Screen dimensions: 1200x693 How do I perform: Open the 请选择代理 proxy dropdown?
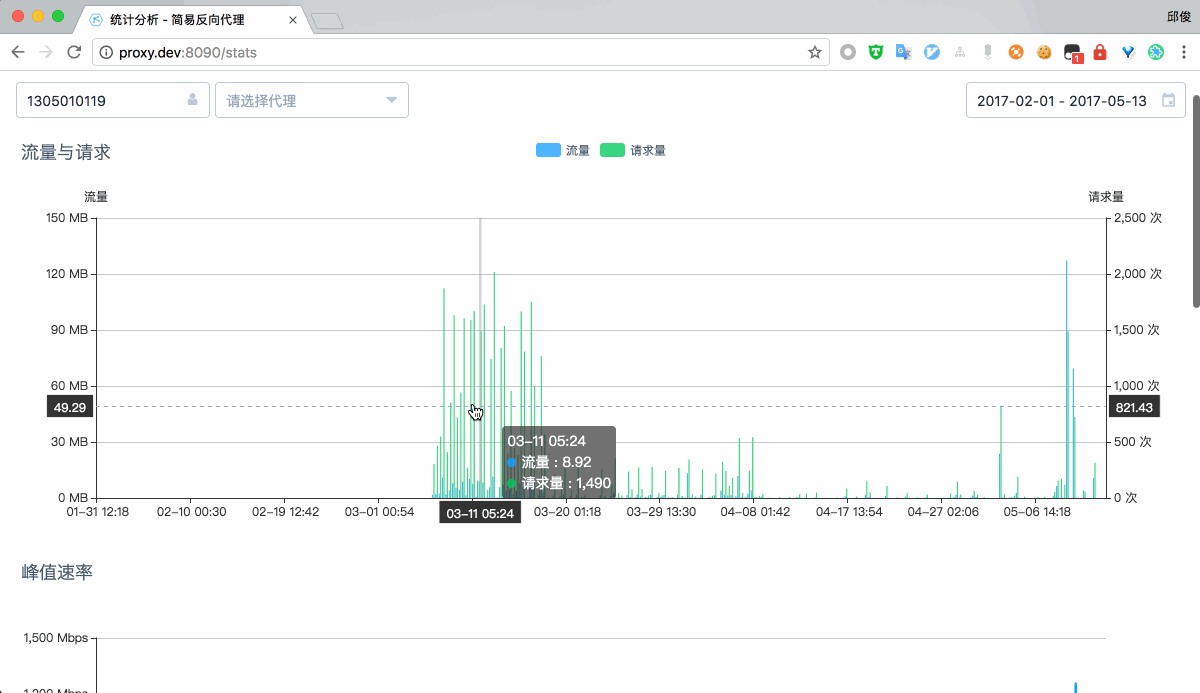tap(312, 100)
